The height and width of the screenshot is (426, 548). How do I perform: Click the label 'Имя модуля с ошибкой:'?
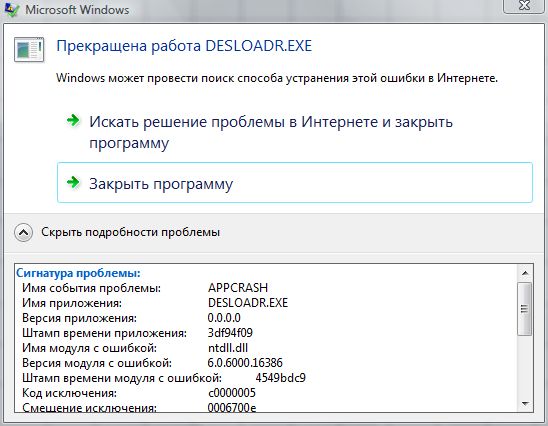click(x=89, y=348)
